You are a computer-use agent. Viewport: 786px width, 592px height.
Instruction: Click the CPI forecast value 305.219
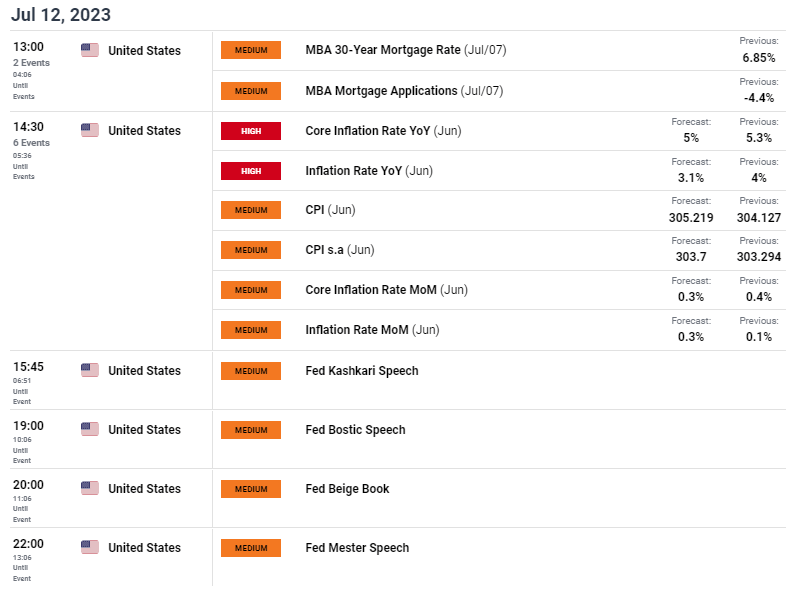(x=691, y=218)
